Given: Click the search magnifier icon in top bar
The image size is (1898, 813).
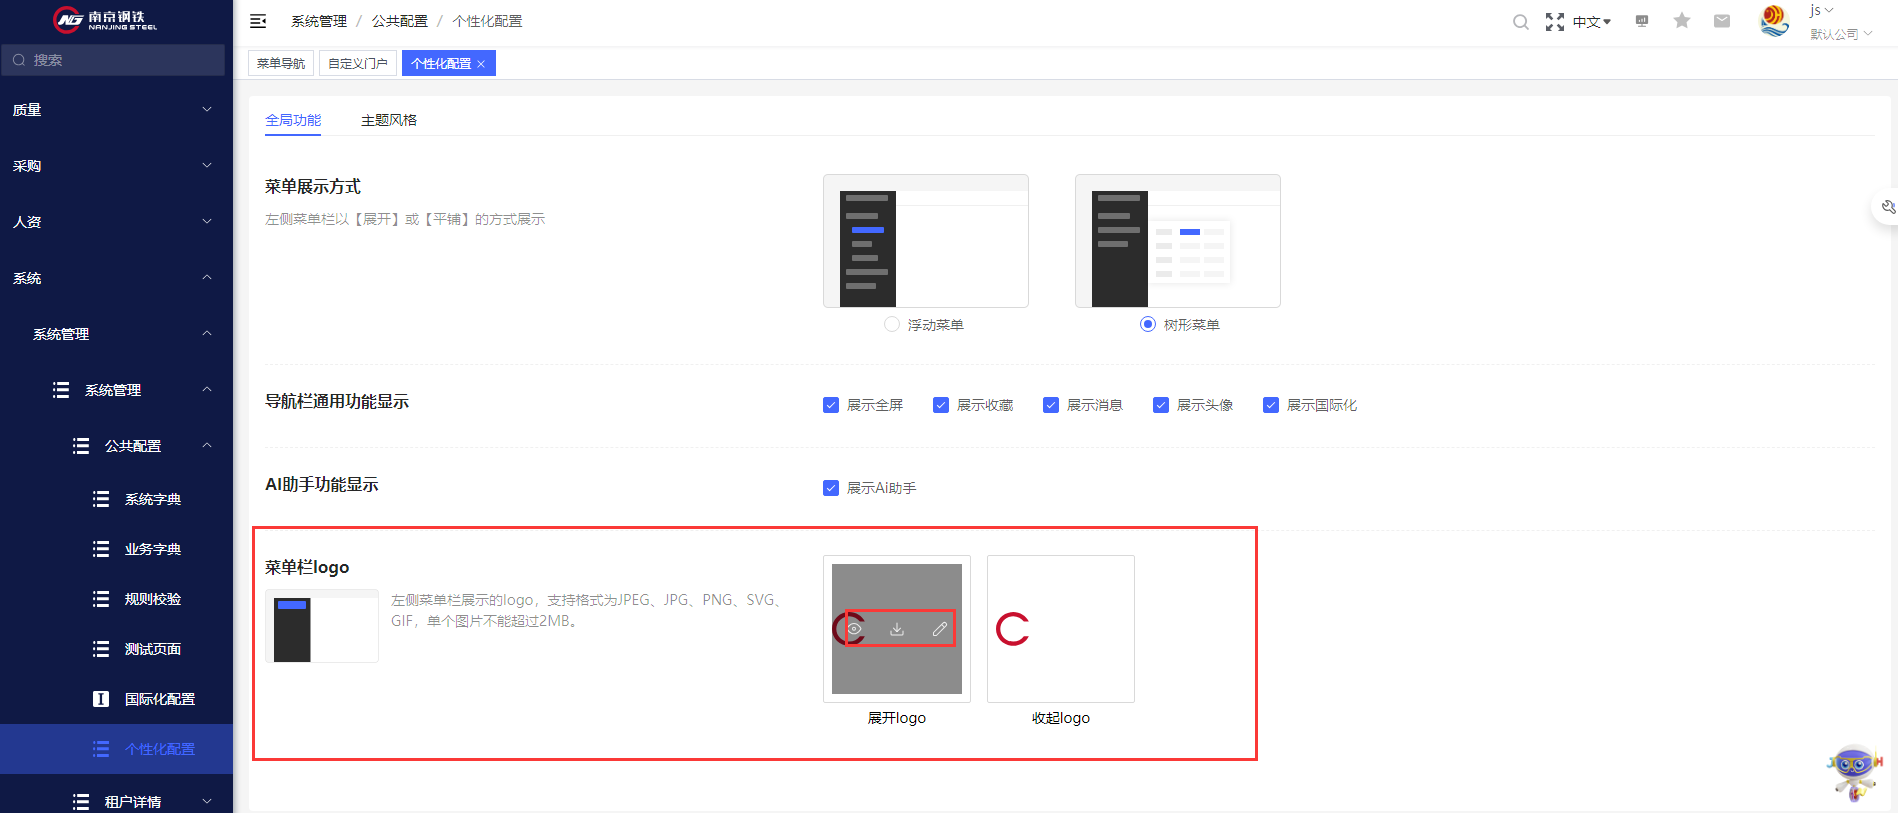Looking at the screenshot, I should tap(1520, 22).
